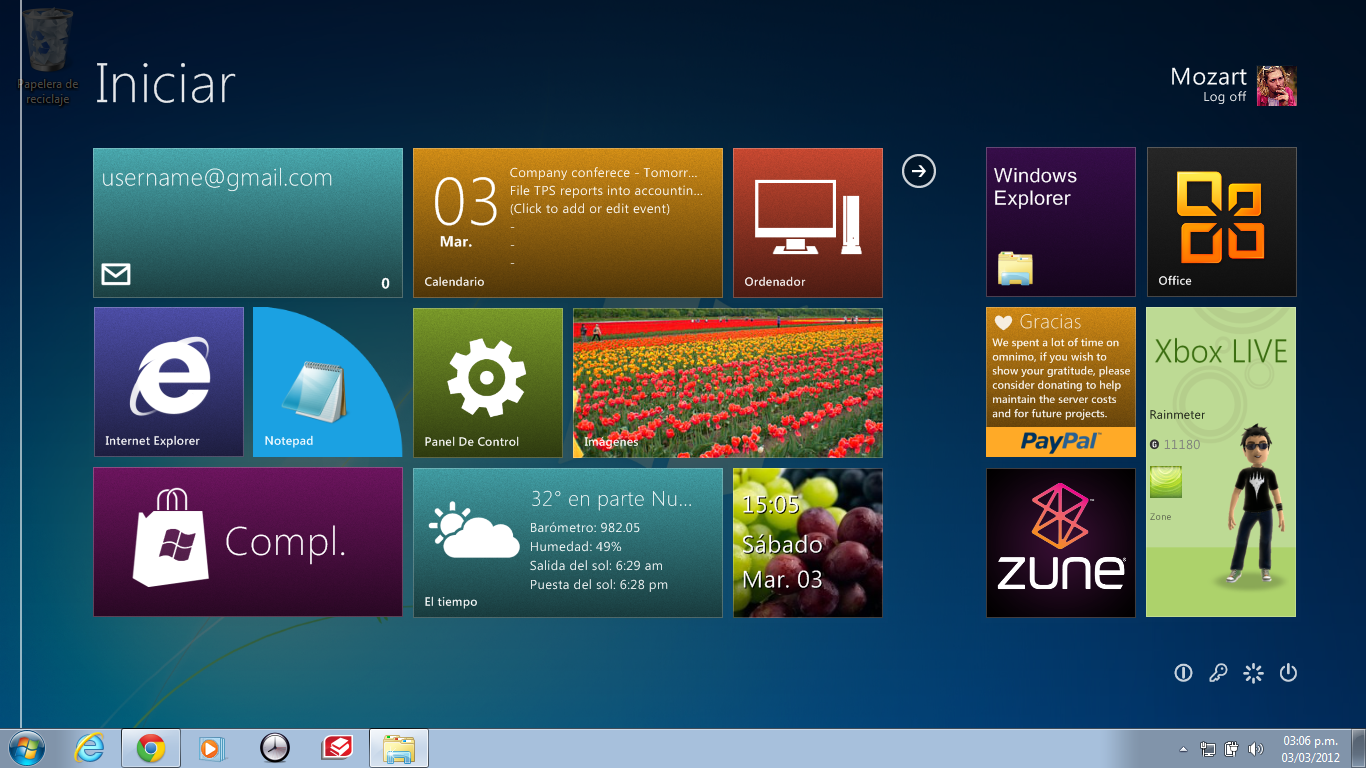
Task: Open the username@gmail.com mail tile
Action: click(x=248, y=222)
